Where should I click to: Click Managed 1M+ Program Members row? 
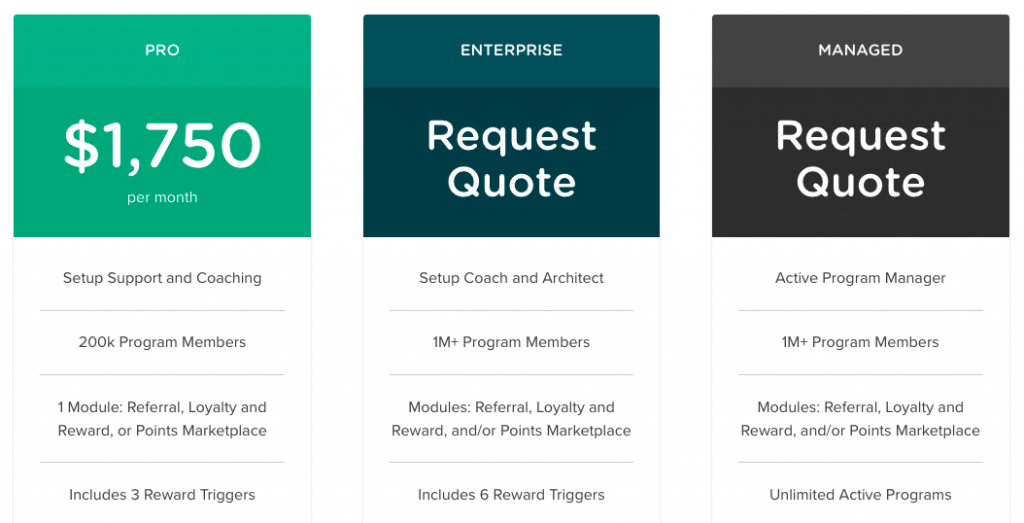[860, 342]
